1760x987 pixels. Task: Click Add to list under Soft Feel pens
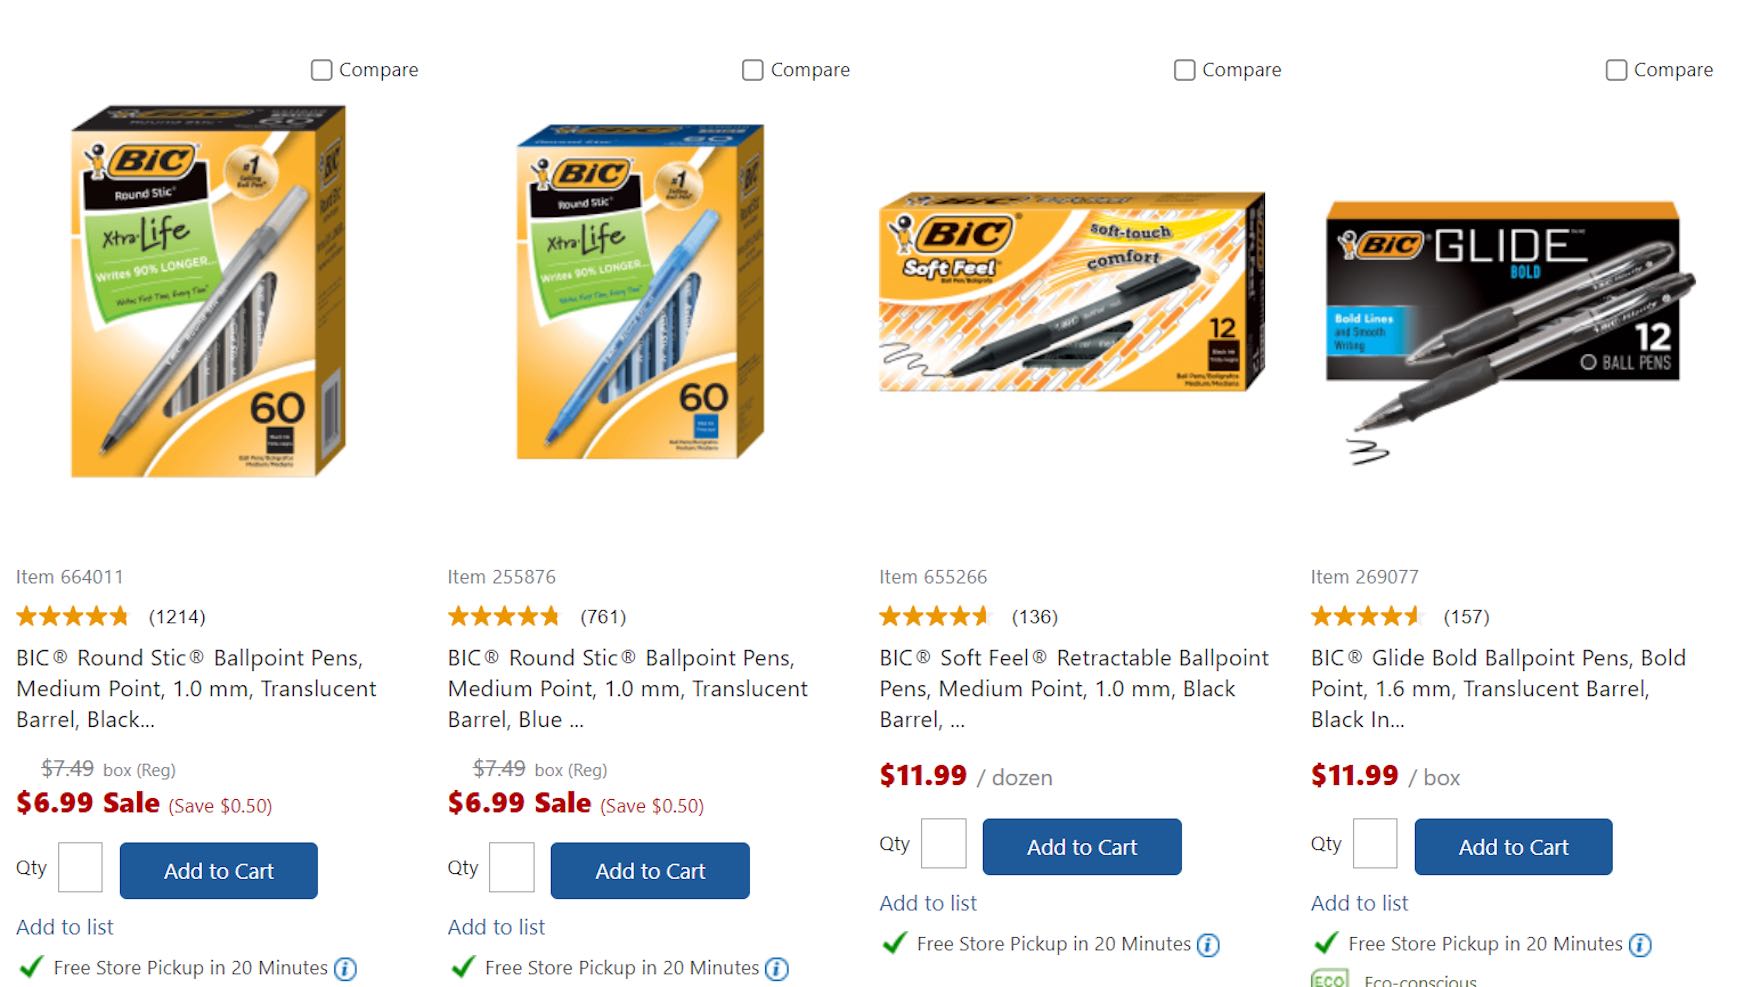(x=928, y=903)
